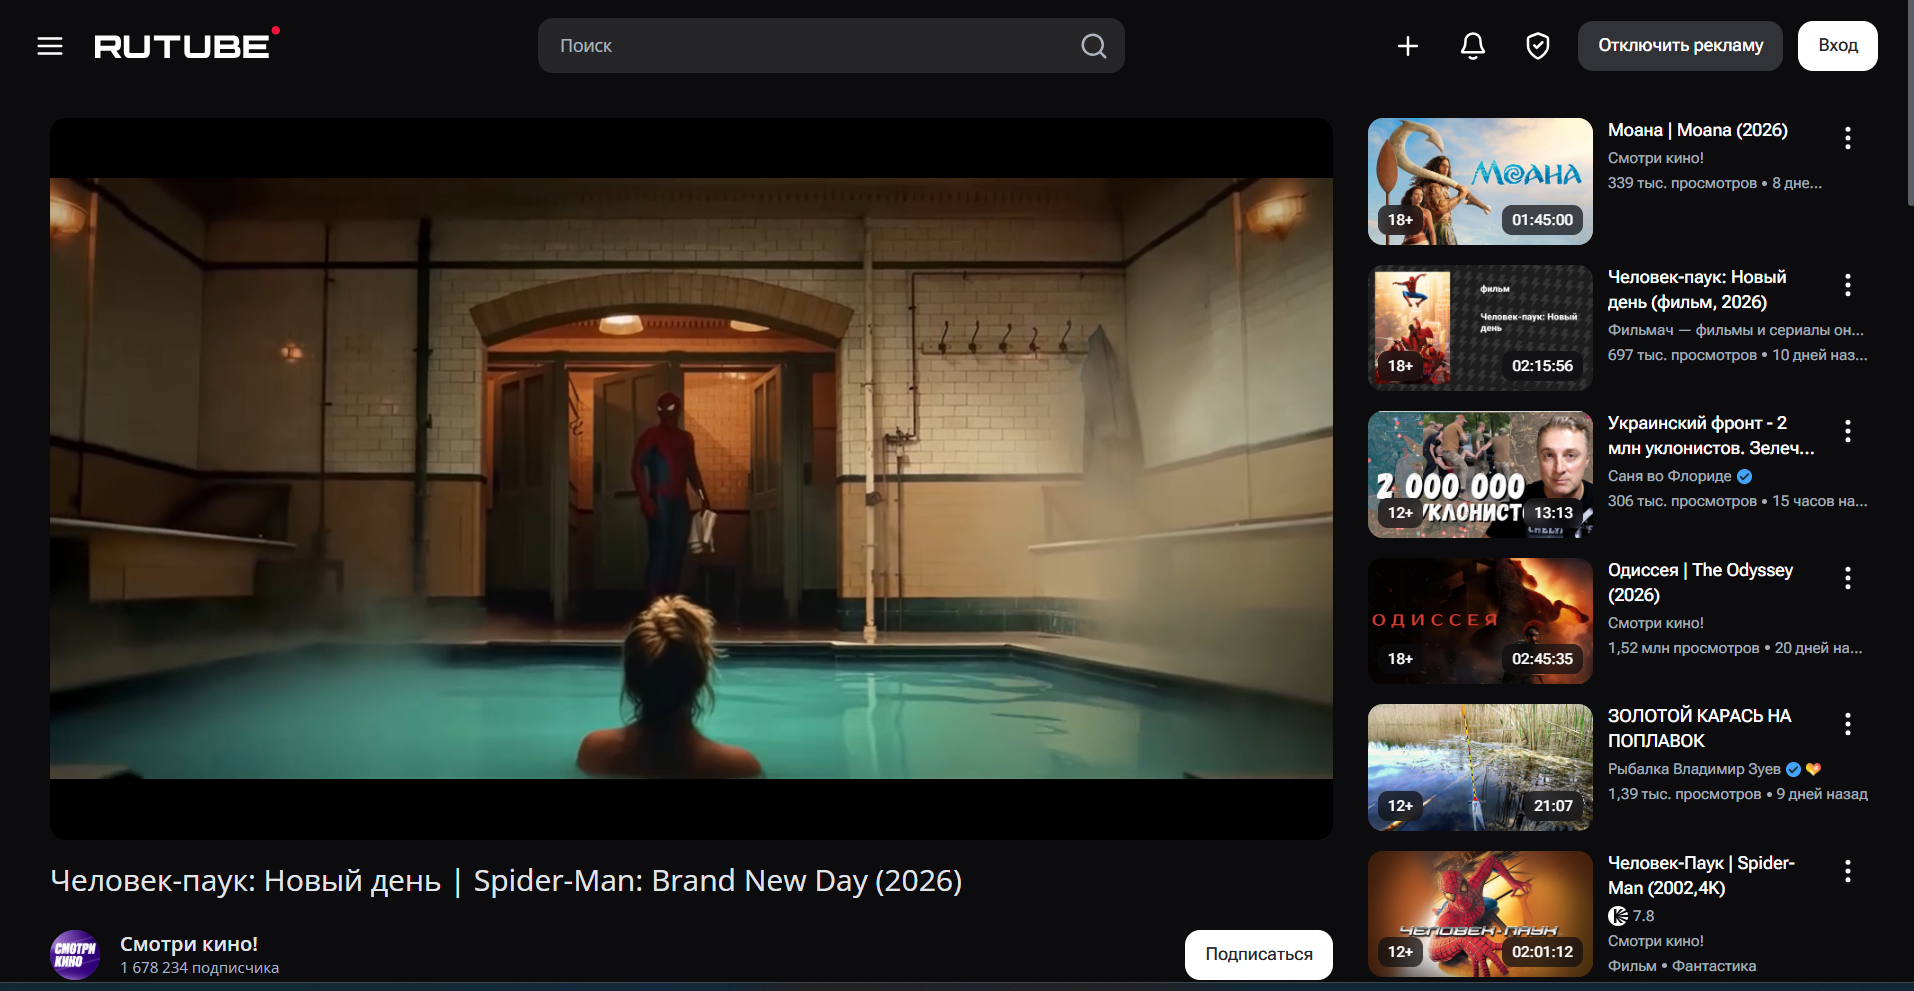Click the plus upload icon
This screenshot has width=1914, height=991.
1408,46
